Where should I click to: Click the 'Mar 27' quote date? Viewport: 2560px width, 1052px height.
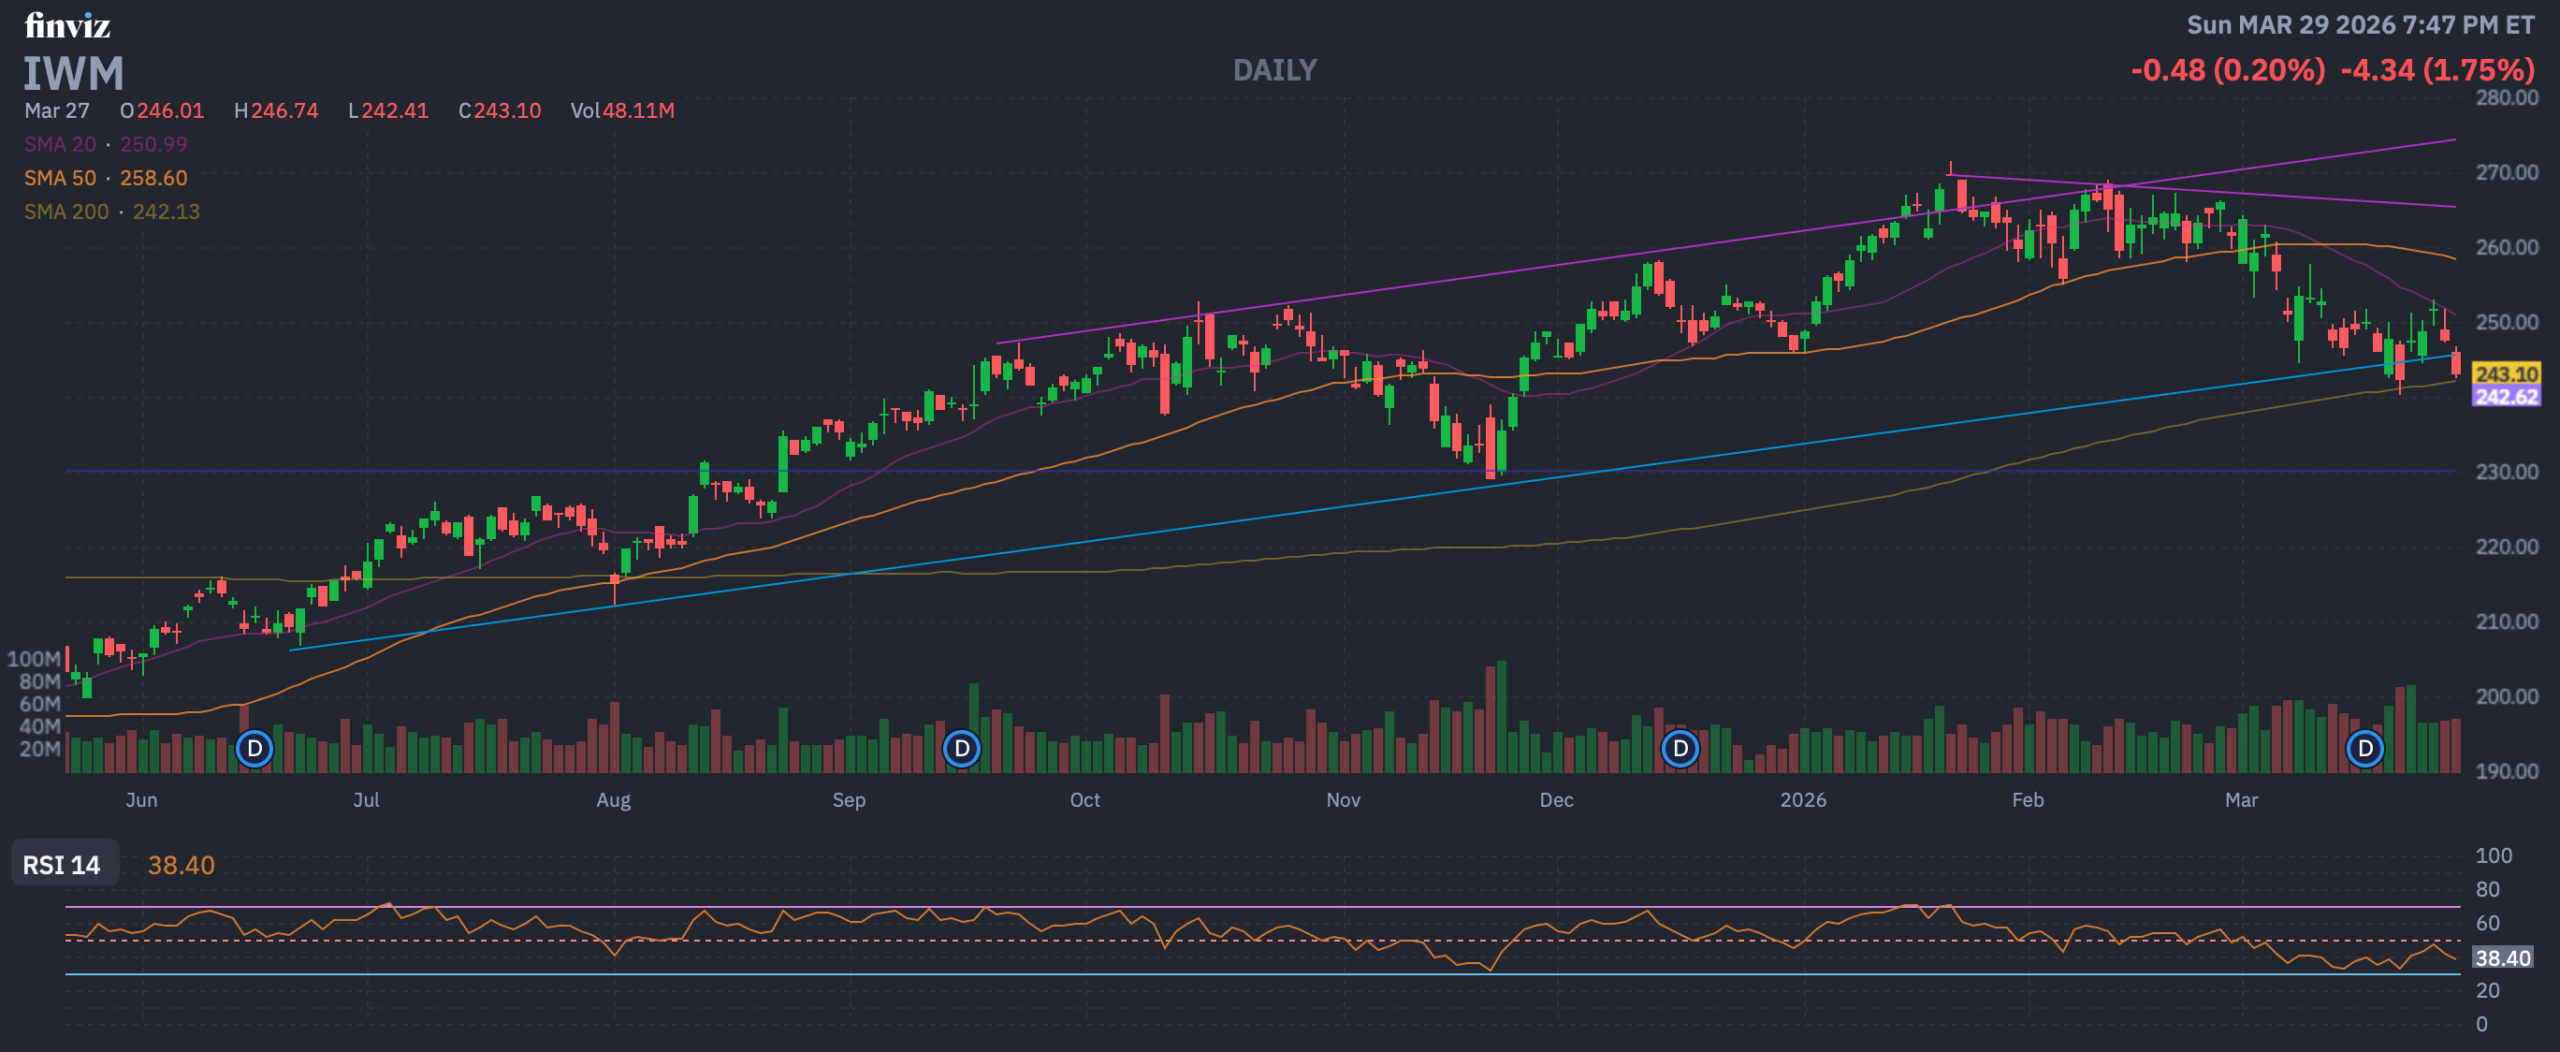(x=57, y=111)
